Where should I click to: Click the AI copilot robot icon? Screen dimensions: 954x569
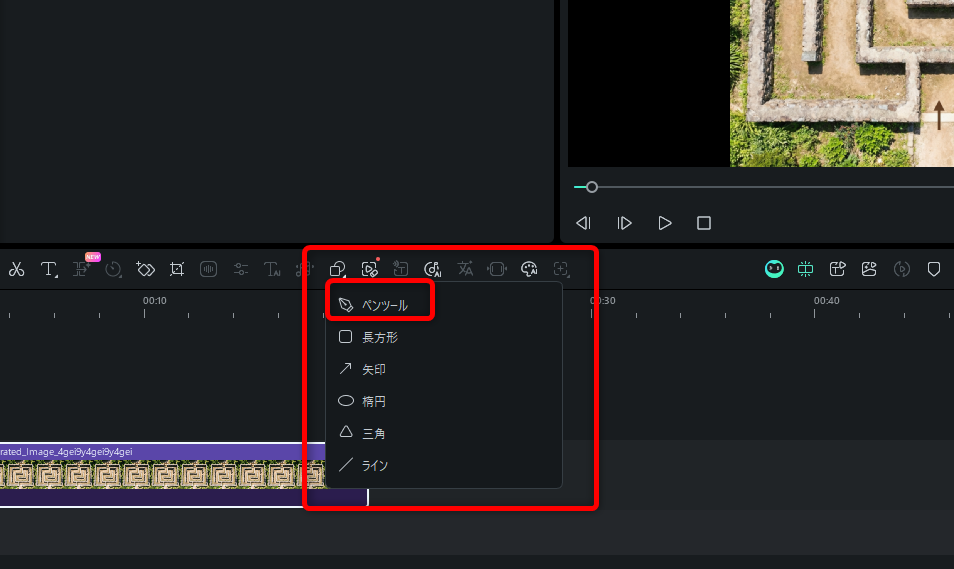(774, 269)
